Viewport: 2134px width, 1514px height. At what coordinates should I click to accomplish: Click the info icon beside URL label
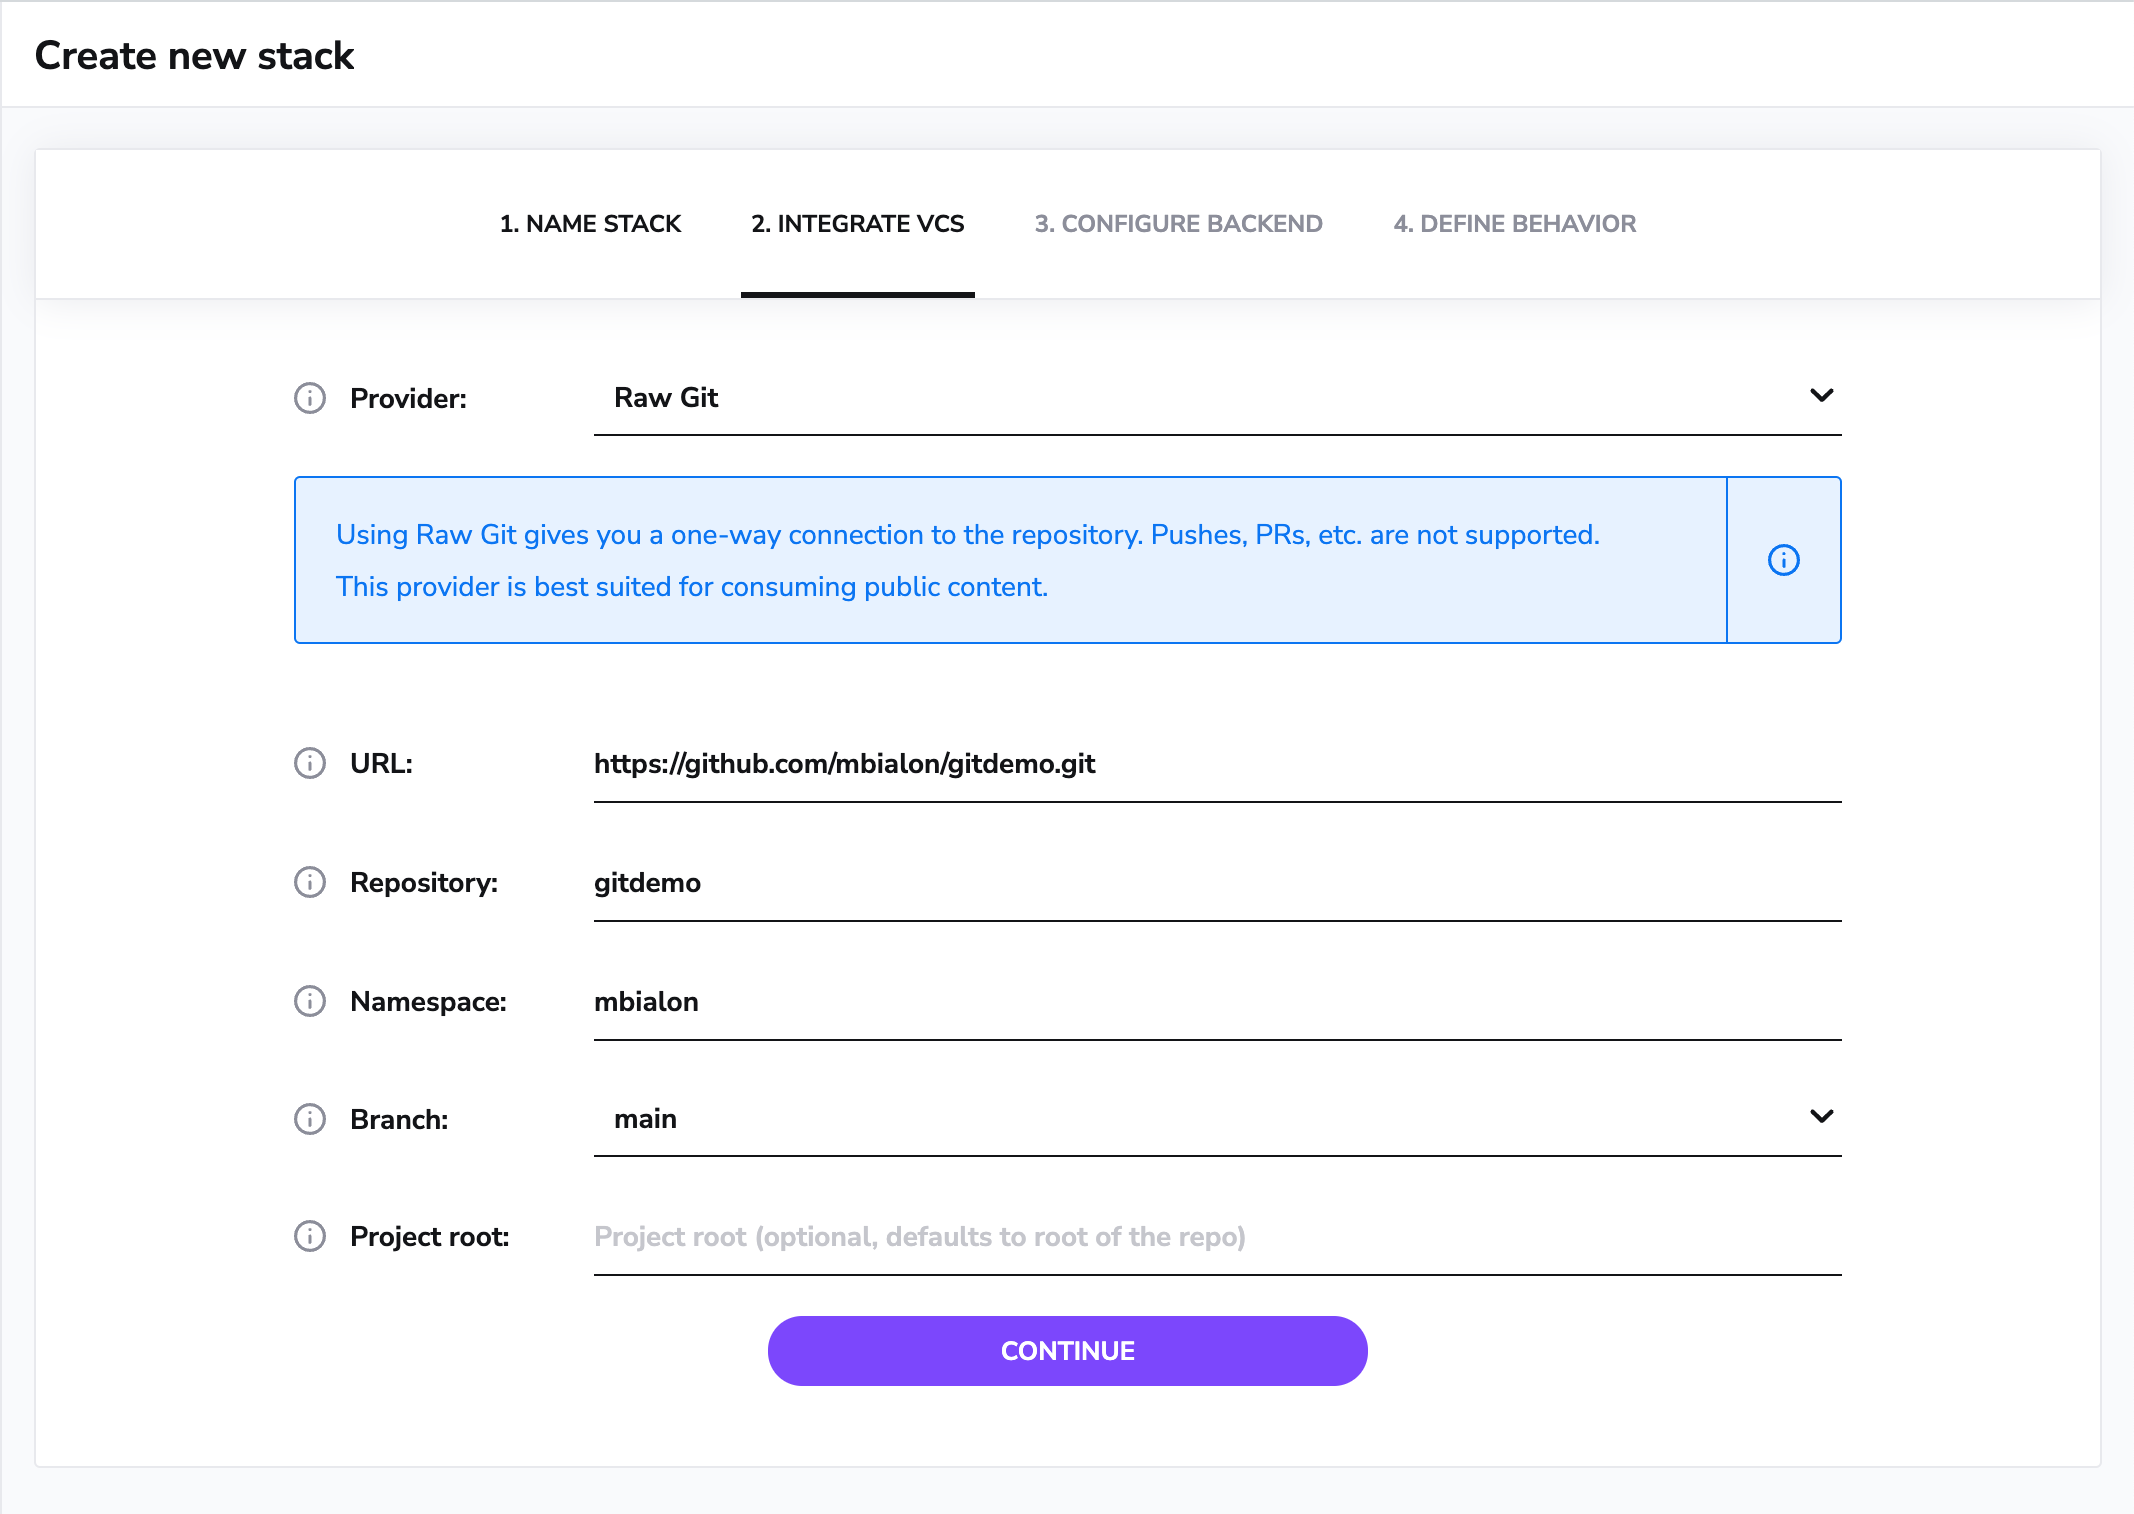click(x=310, y=763)
